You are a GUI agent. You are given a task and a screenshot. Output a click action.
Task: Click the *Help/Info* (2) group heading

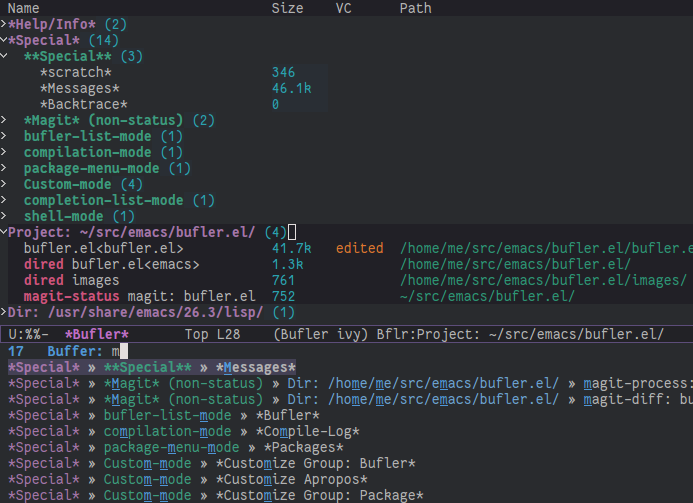click(67, 24)
